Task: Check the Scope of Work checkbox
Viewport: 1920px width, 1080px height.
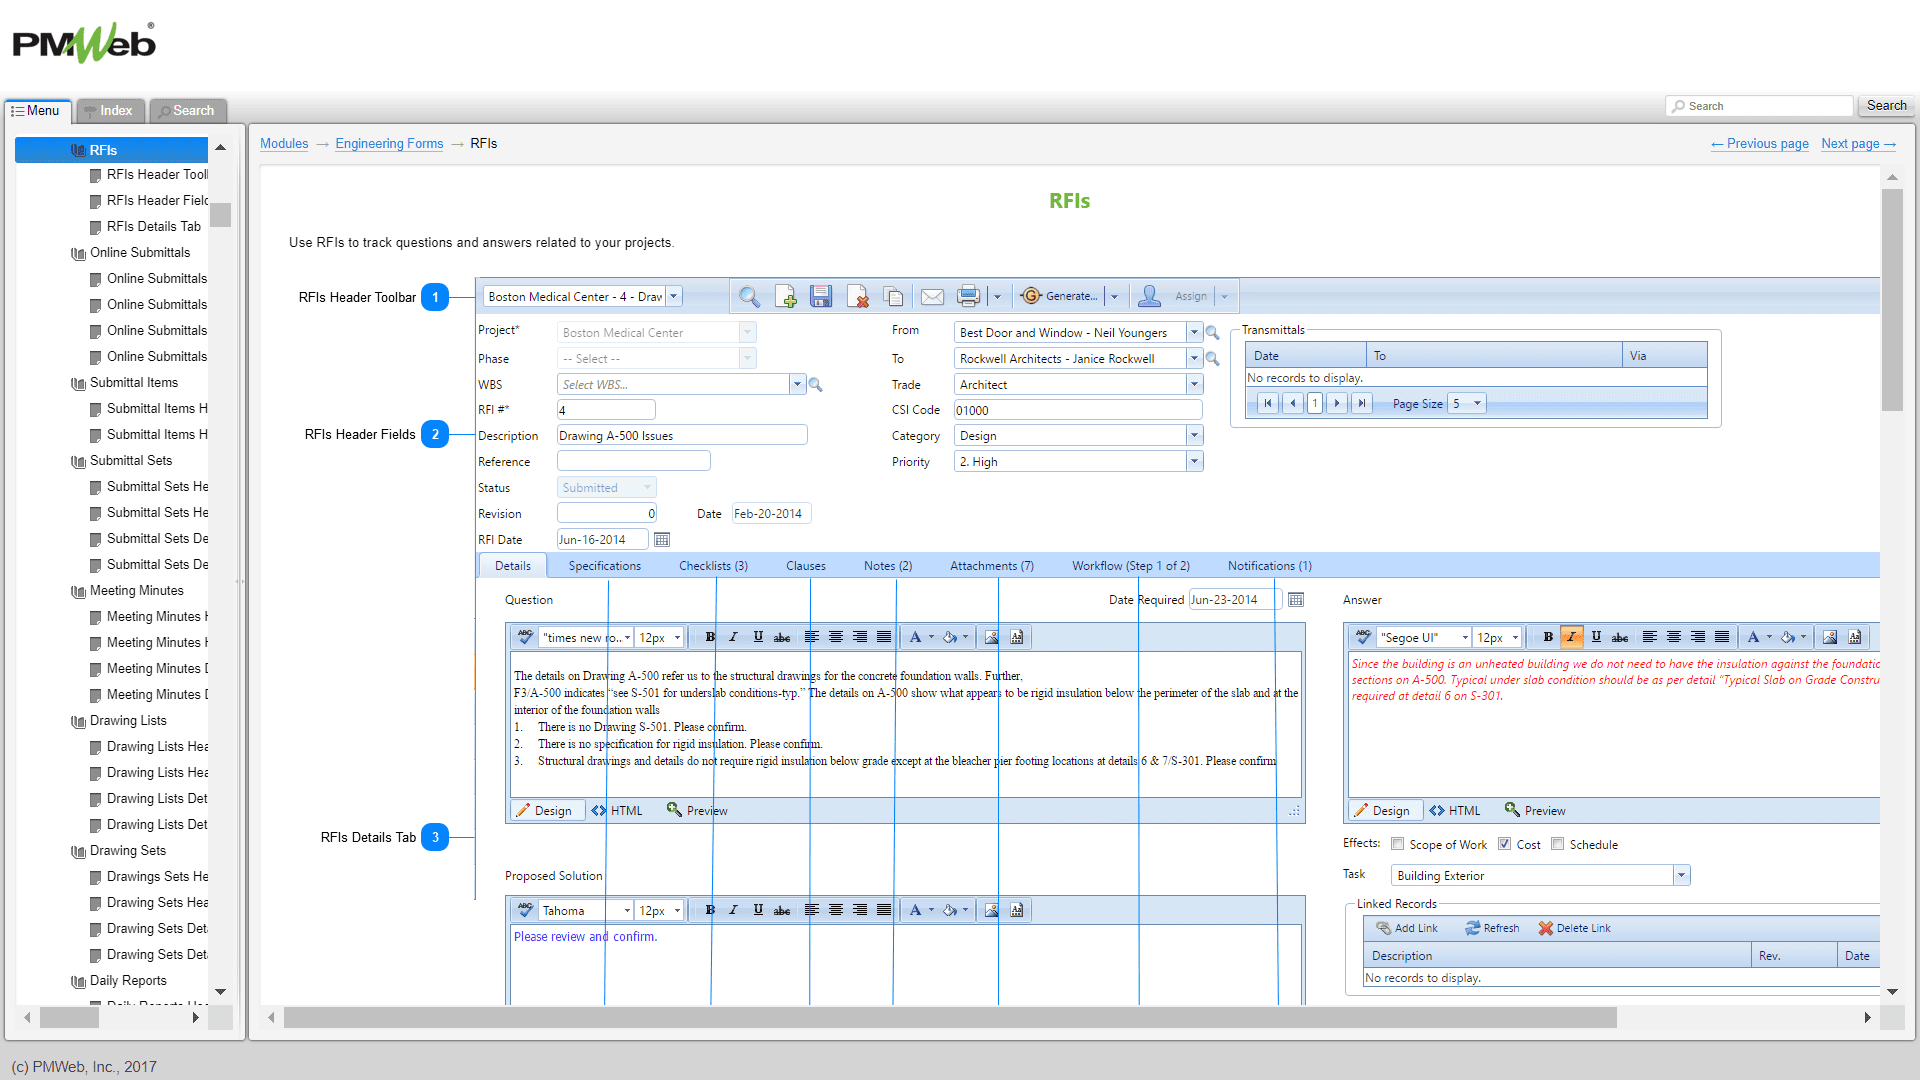Action: [1398, 844]
